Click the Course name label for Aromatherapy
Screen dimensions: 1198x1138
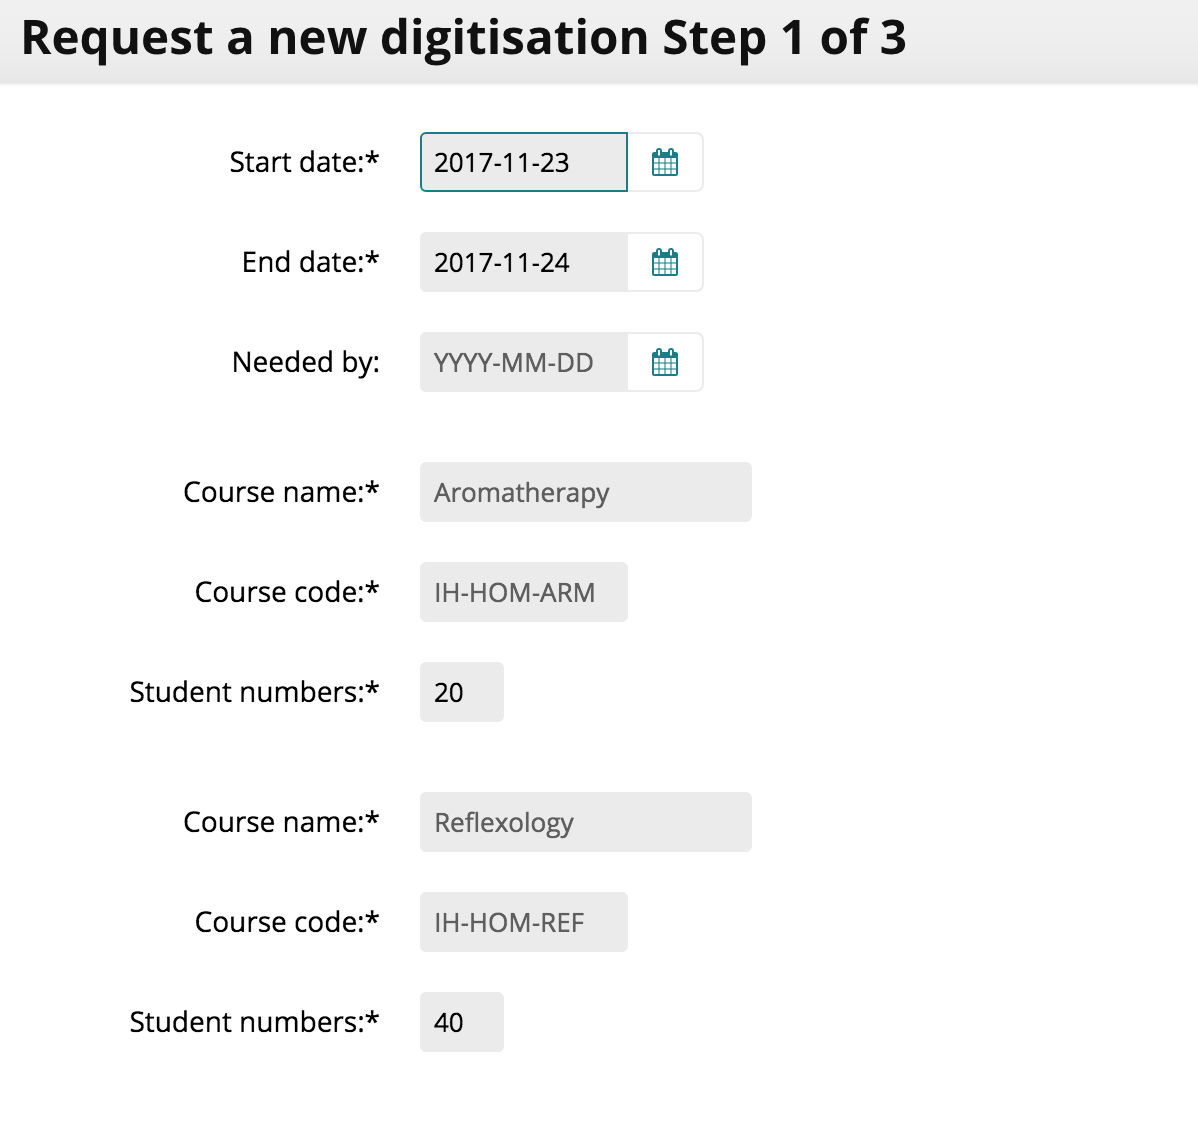(x=281, y=492)
